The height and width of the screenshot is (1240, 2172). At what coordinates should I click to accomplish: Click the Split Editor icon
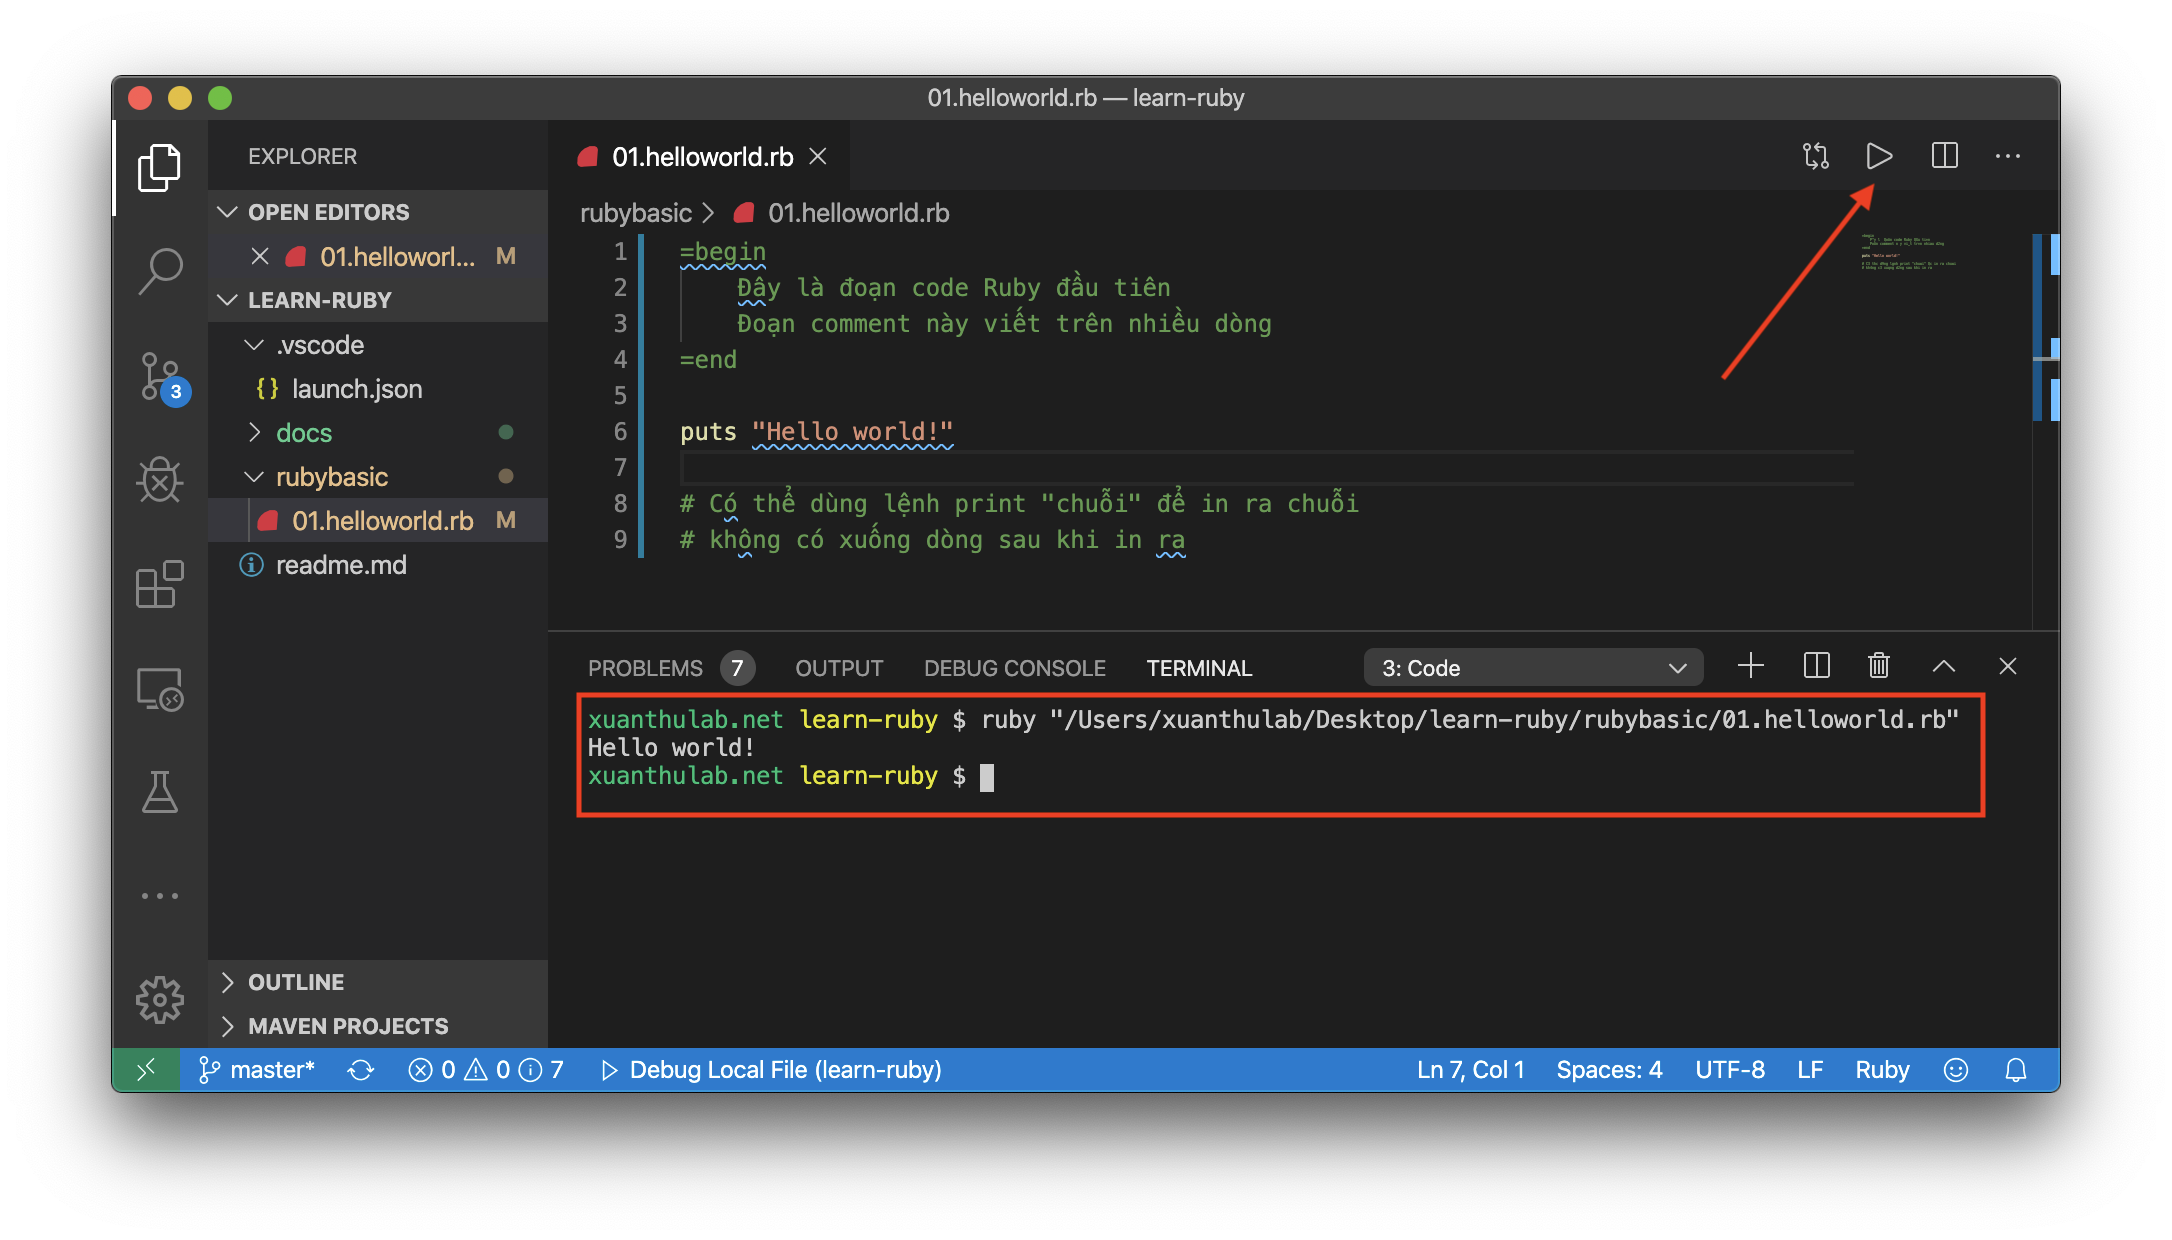[x=1944, y=156]
